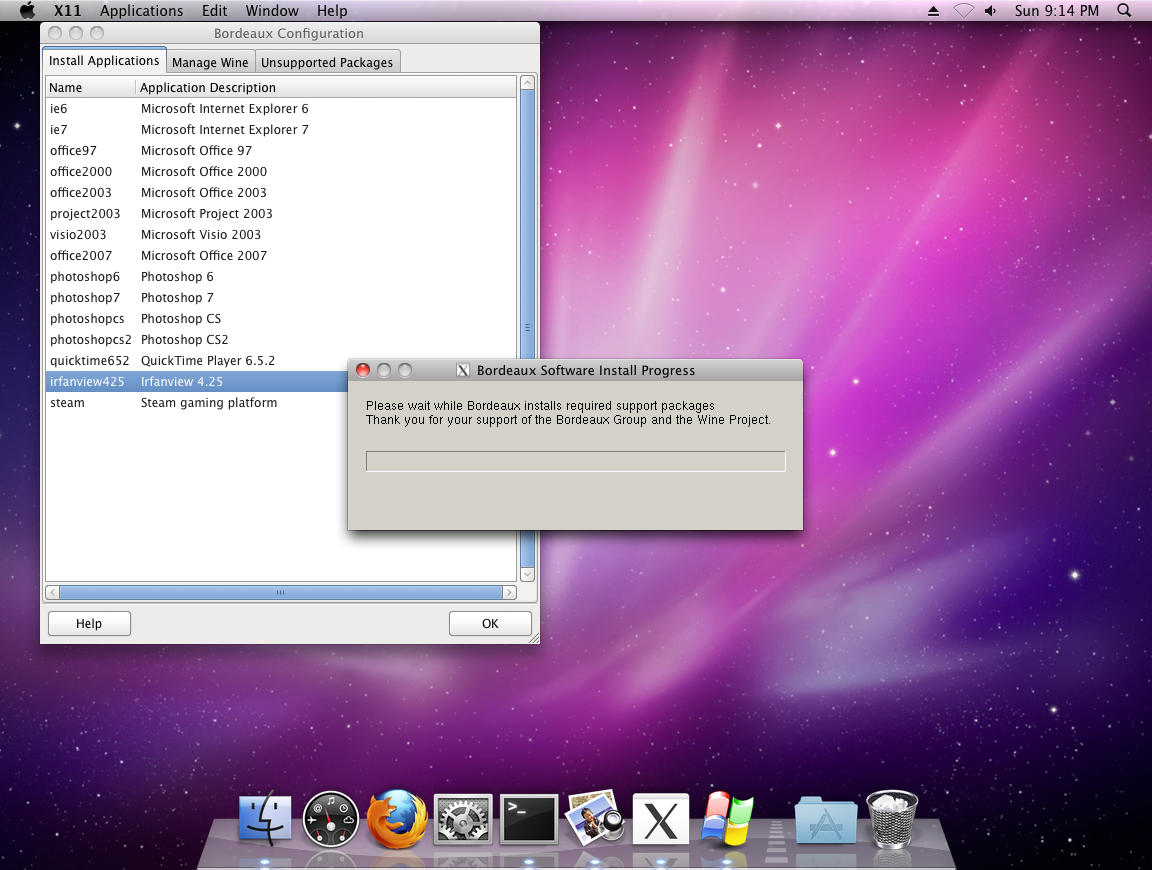Screen dimensions: 1152x870
Task: Click the installation progress bar
Action: point(575,461)
